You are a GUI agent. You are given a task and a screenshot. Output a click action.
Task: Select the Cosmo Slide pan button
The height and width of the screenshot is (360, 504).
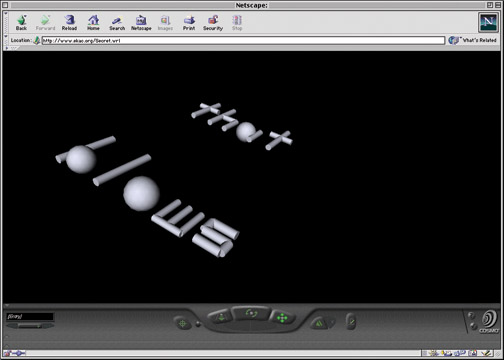(282, 317)
